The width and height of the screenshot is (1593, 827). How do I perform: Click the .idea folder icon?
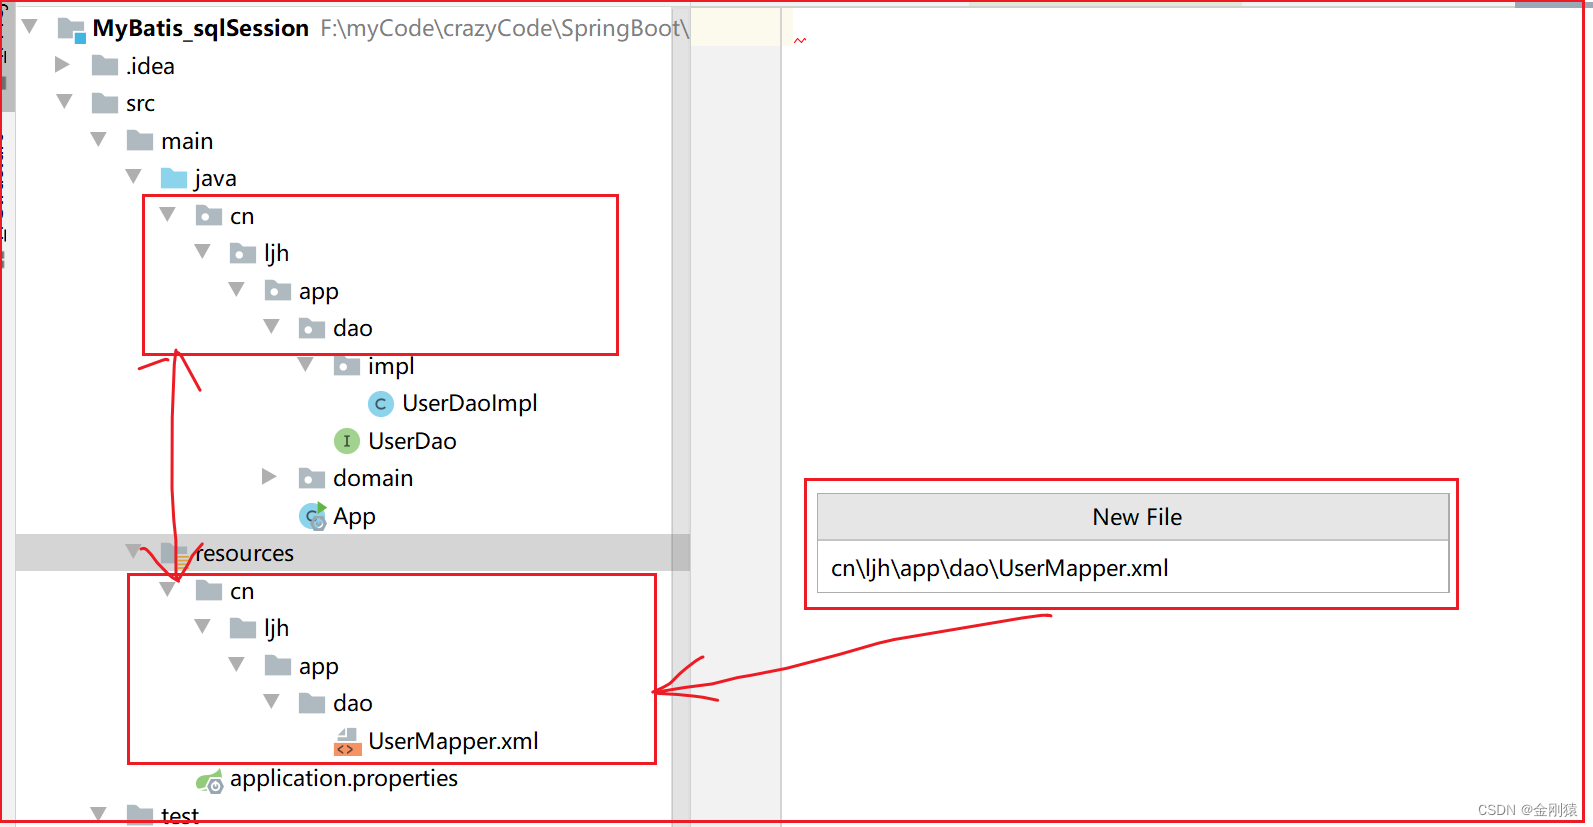(x=105, y=66)
